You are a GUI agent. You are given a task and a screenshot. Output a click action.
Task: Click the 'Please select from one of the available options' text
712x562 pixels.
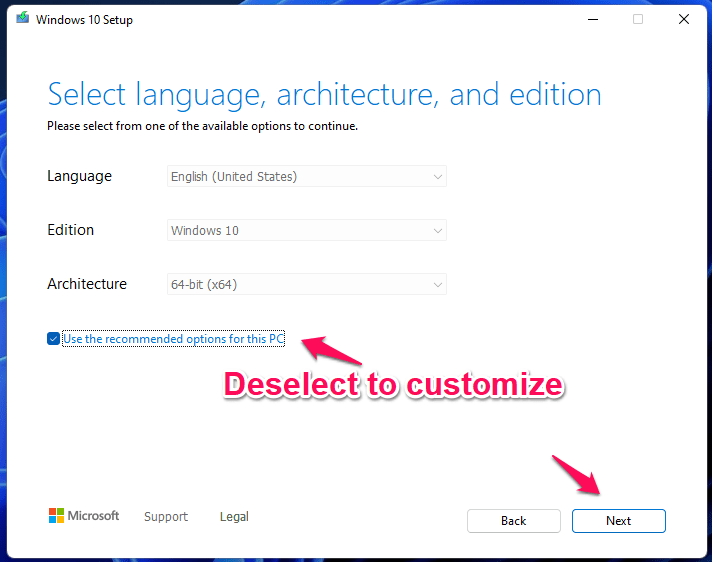203,126
